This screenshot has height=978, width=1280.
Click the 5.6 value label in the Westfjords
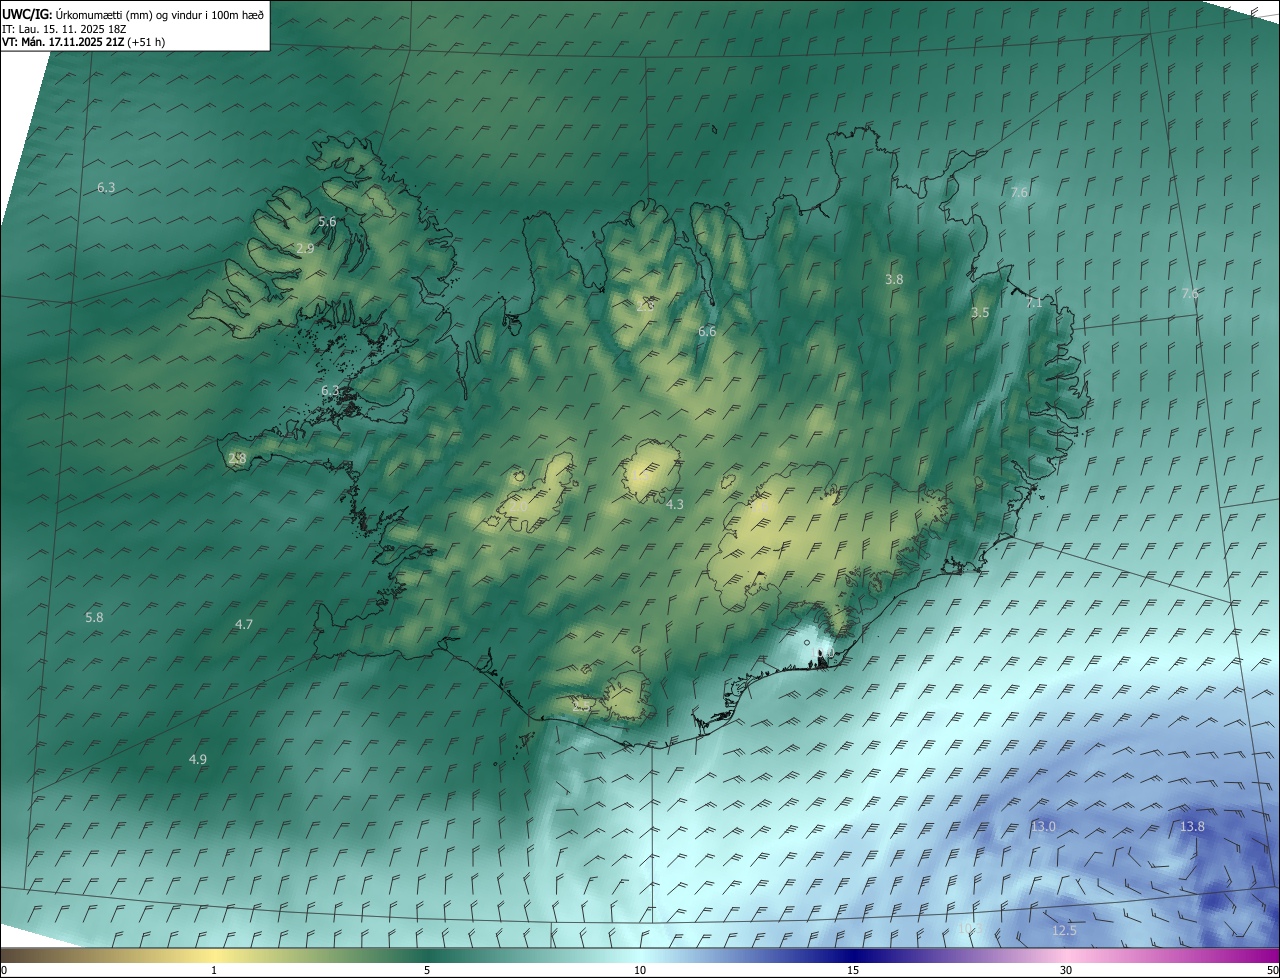tap(327, 221)
